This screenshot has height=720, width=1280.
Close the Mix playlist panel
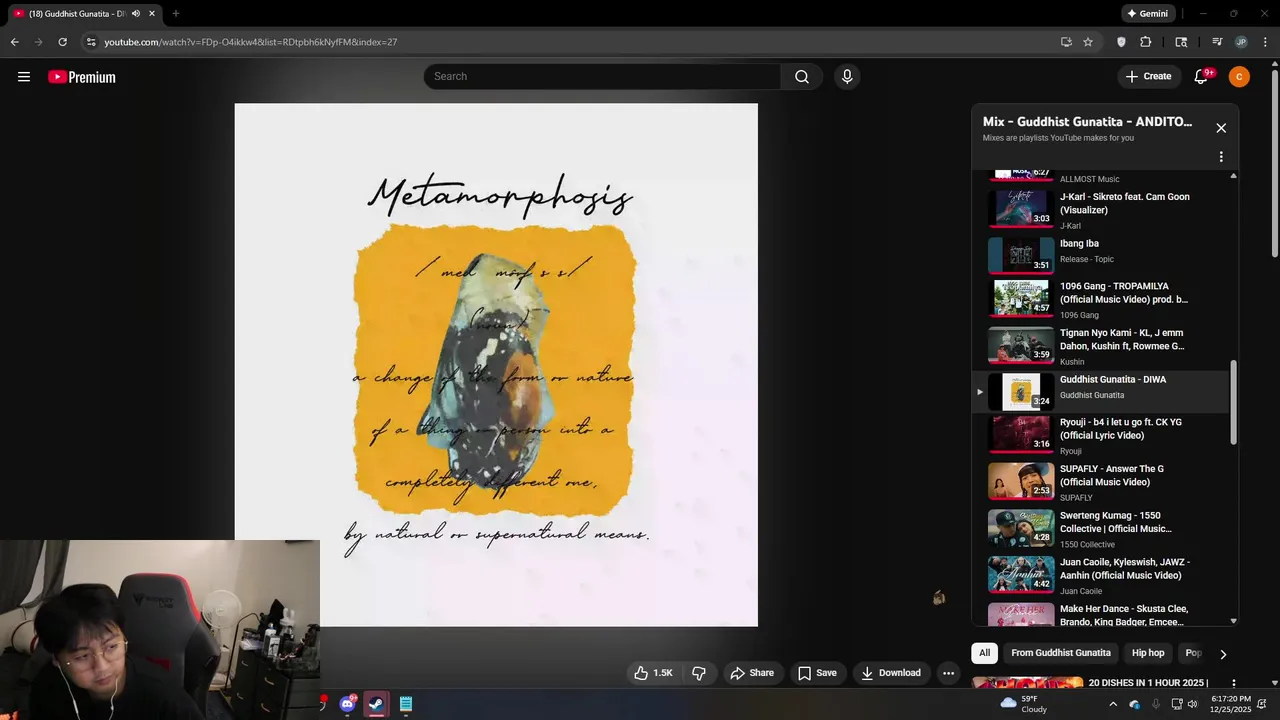pyautogui.click(x=1221, y=128)
